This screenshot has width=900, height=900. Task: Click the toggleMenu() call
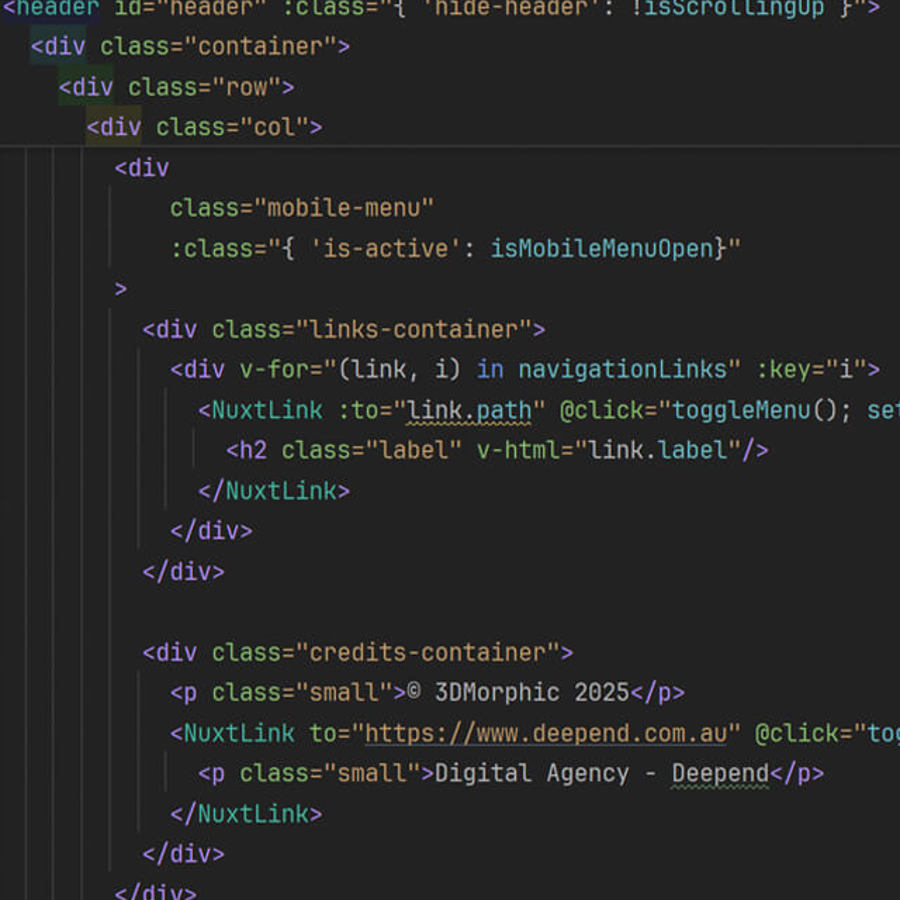tap(755, 410)
